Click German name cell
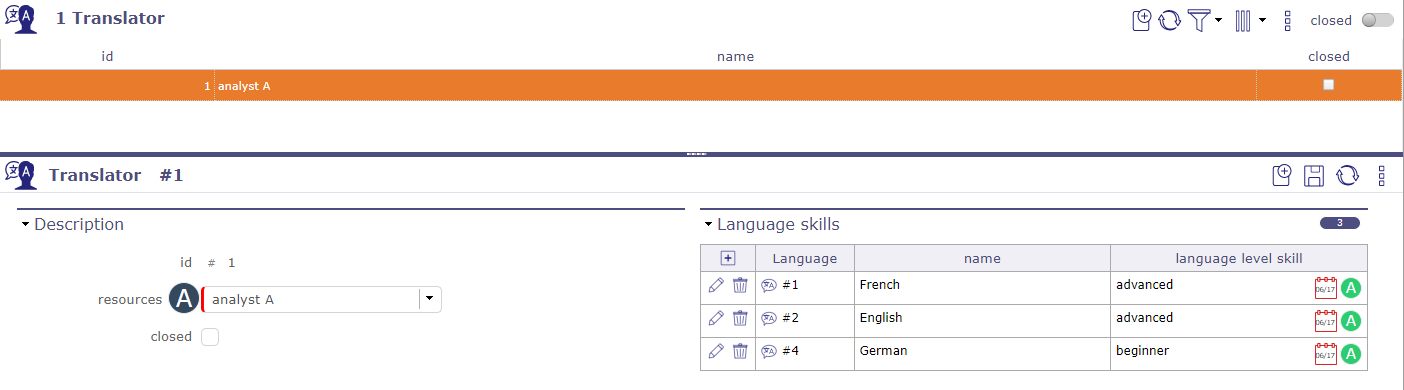The image size is (1404, 390). (982, 354)
